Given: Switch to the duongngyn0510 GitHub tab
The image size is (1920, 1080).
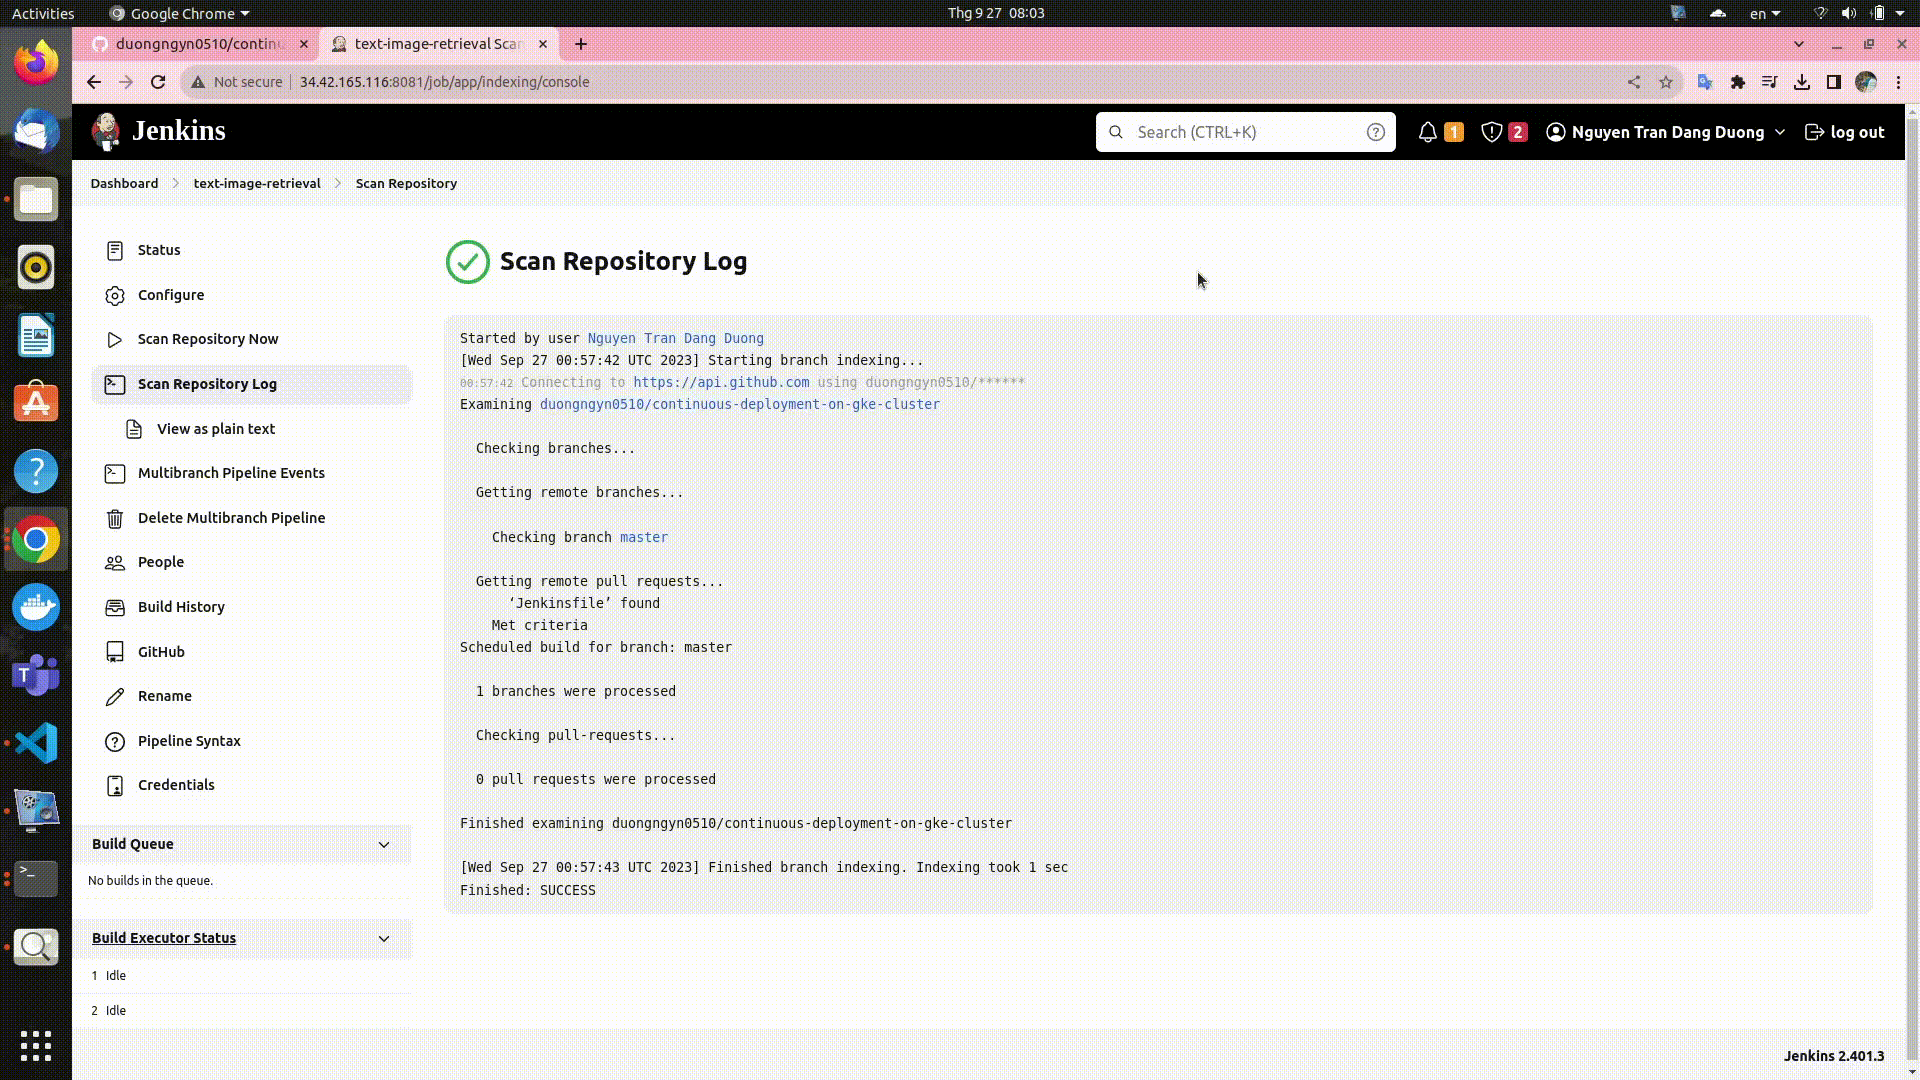Looking at the screenshot, I should tap(198, 44).
